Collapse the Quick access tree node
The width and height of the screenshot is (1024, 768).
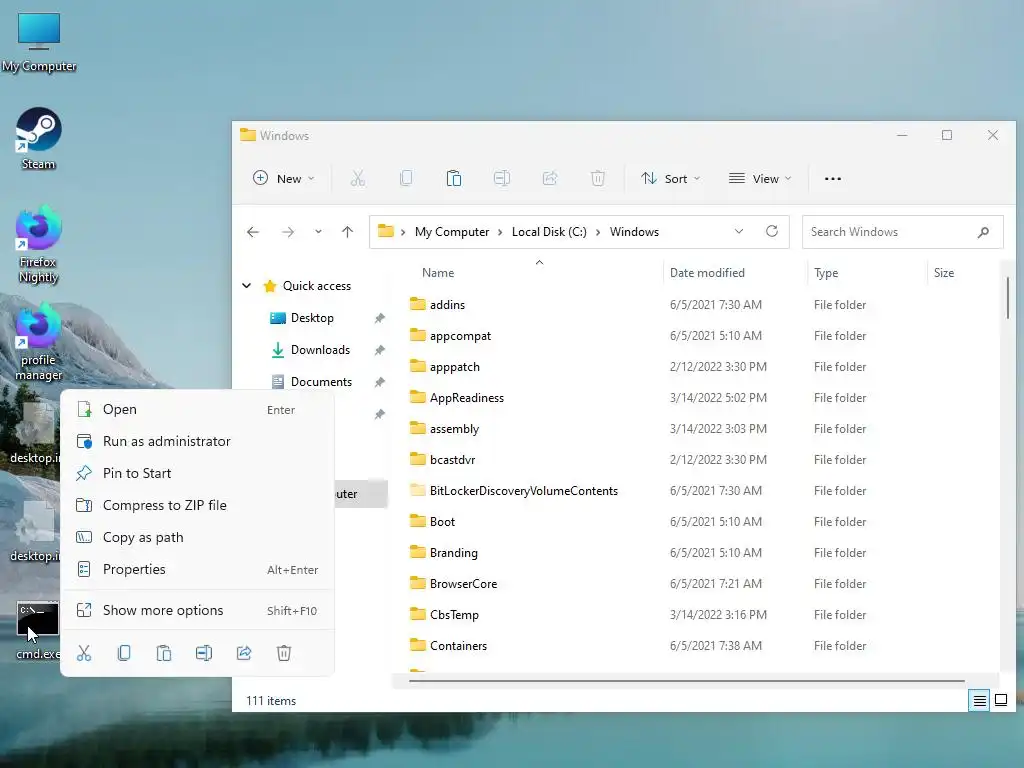[x=247, y=285]
